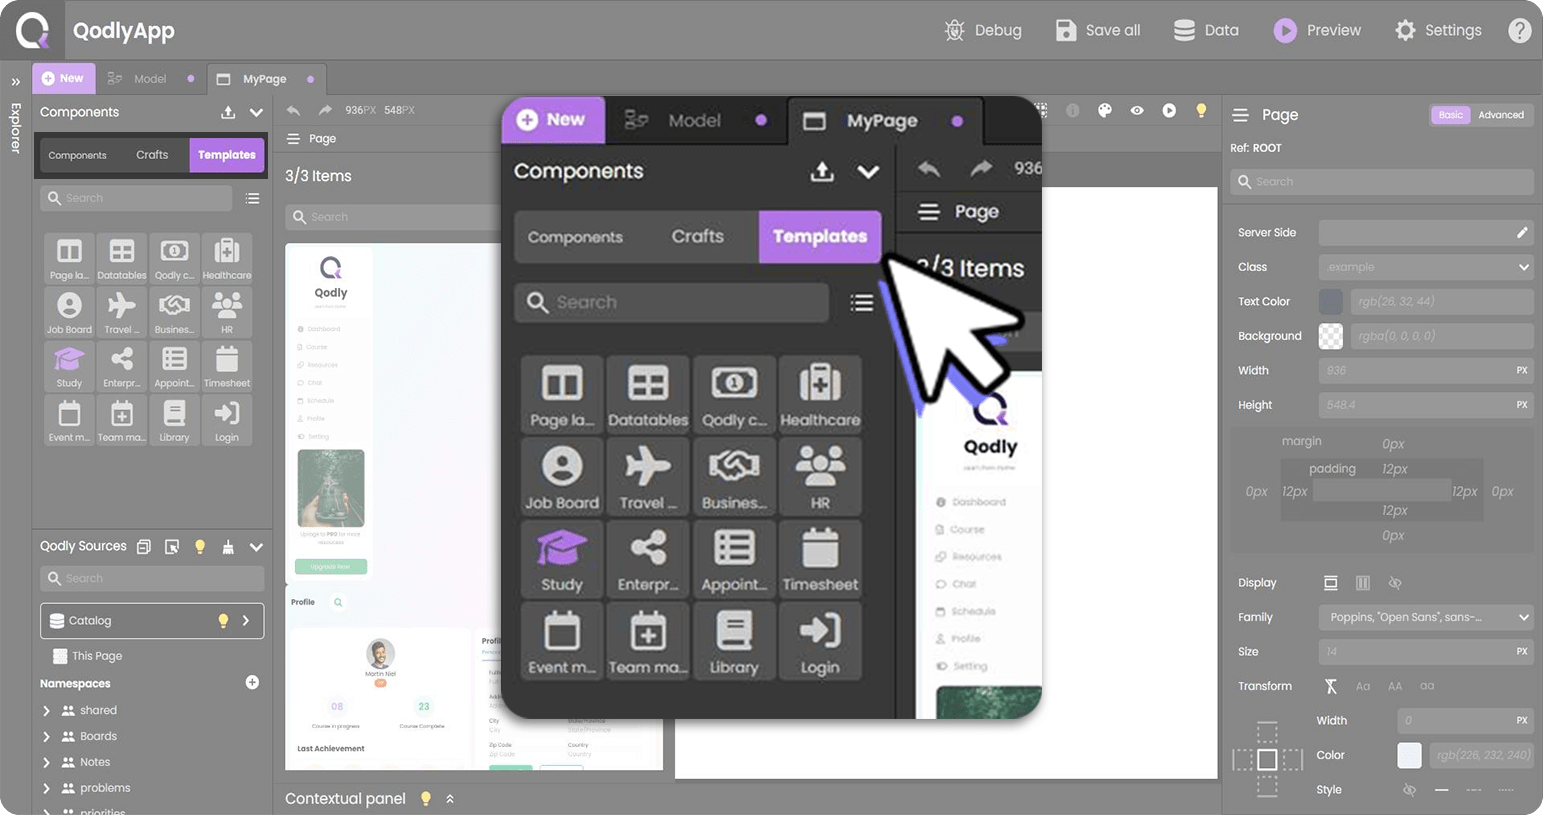This screenshot has height=815, width=1543.
Task: Select the Job Board template
Action: [69, 312]
